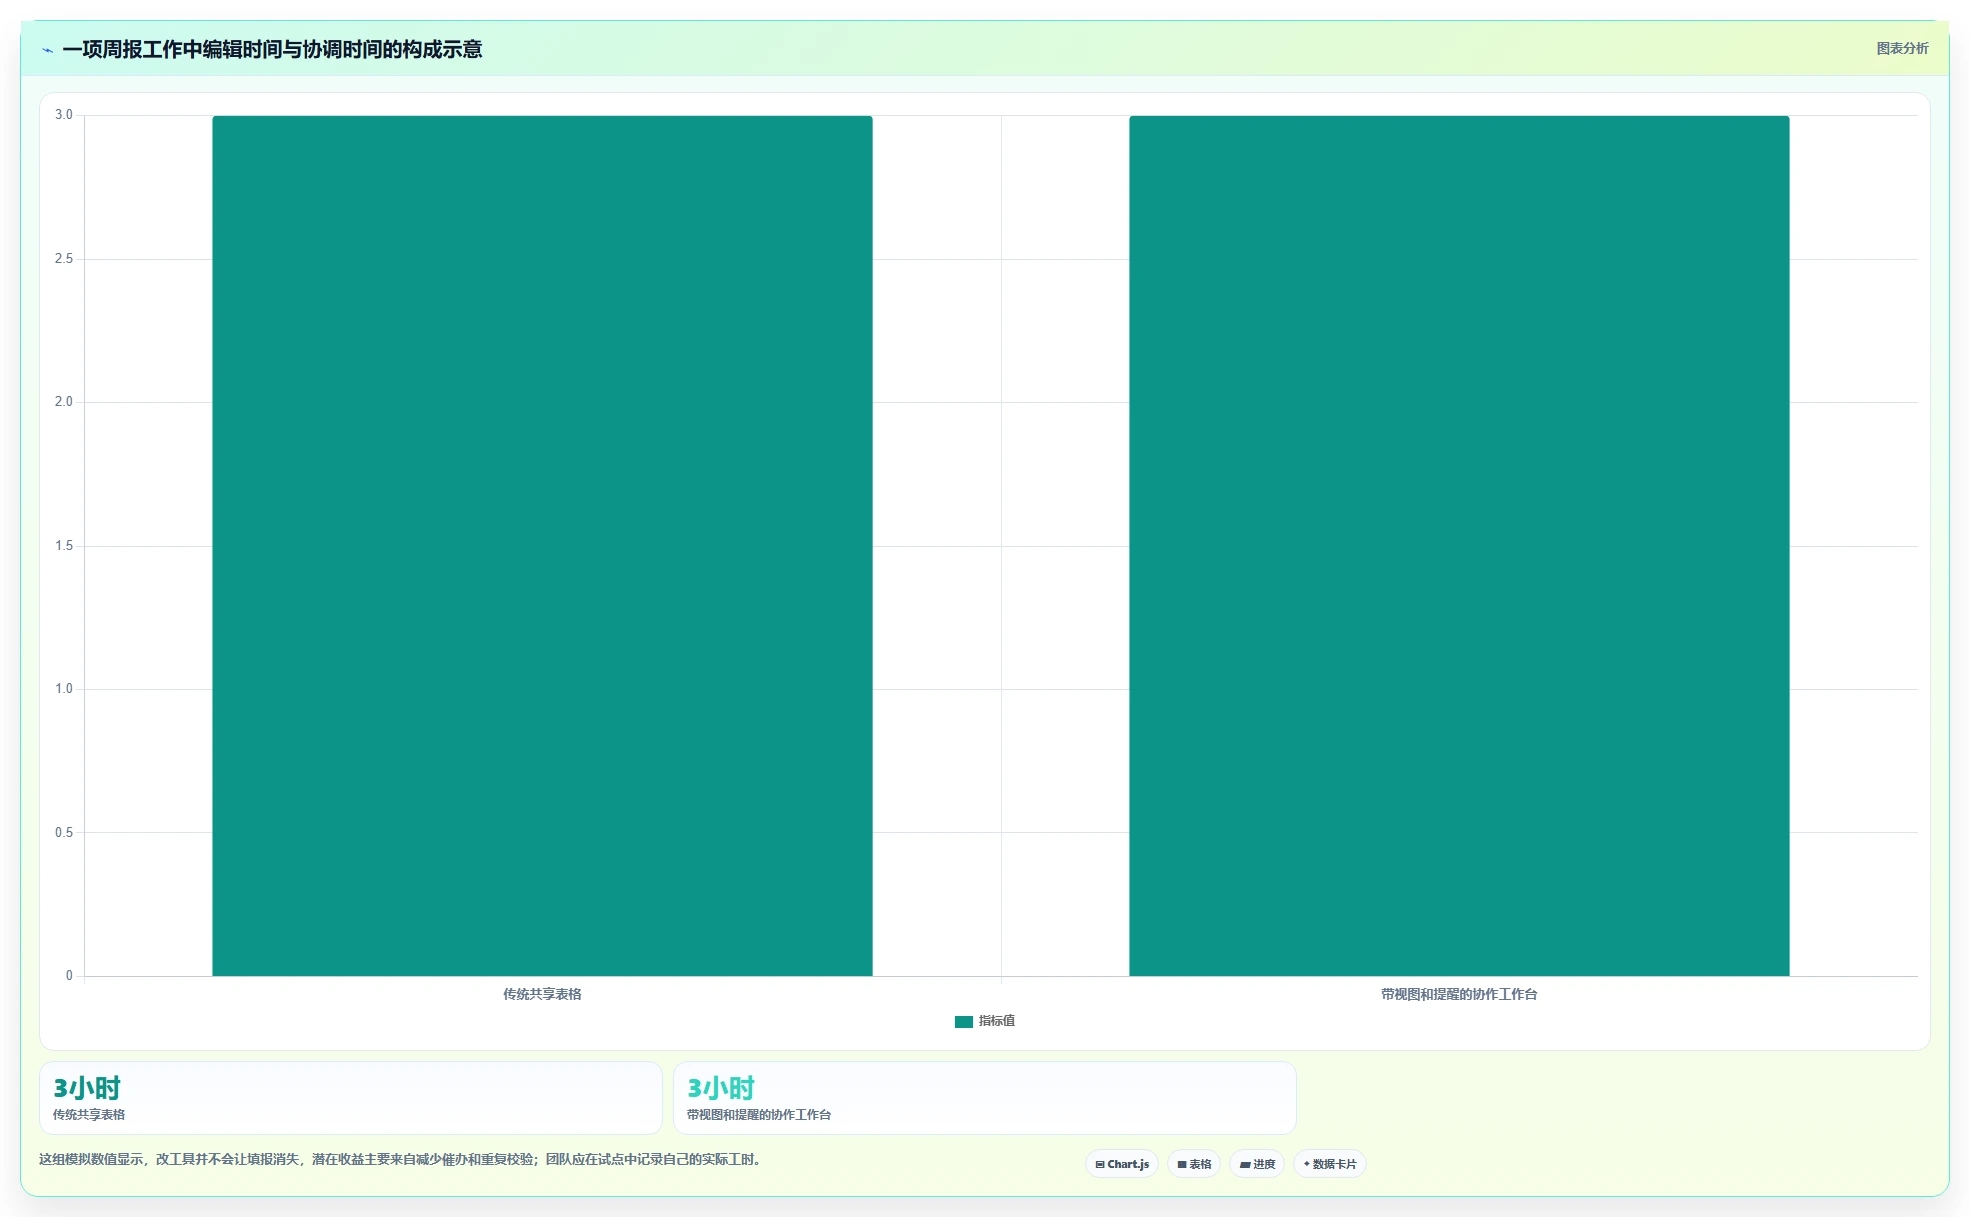Toggle the 指标值 legend color swatch
Image resolution: width=1970 pixels, height=1217 pixels.
(x=964, y=1021)
